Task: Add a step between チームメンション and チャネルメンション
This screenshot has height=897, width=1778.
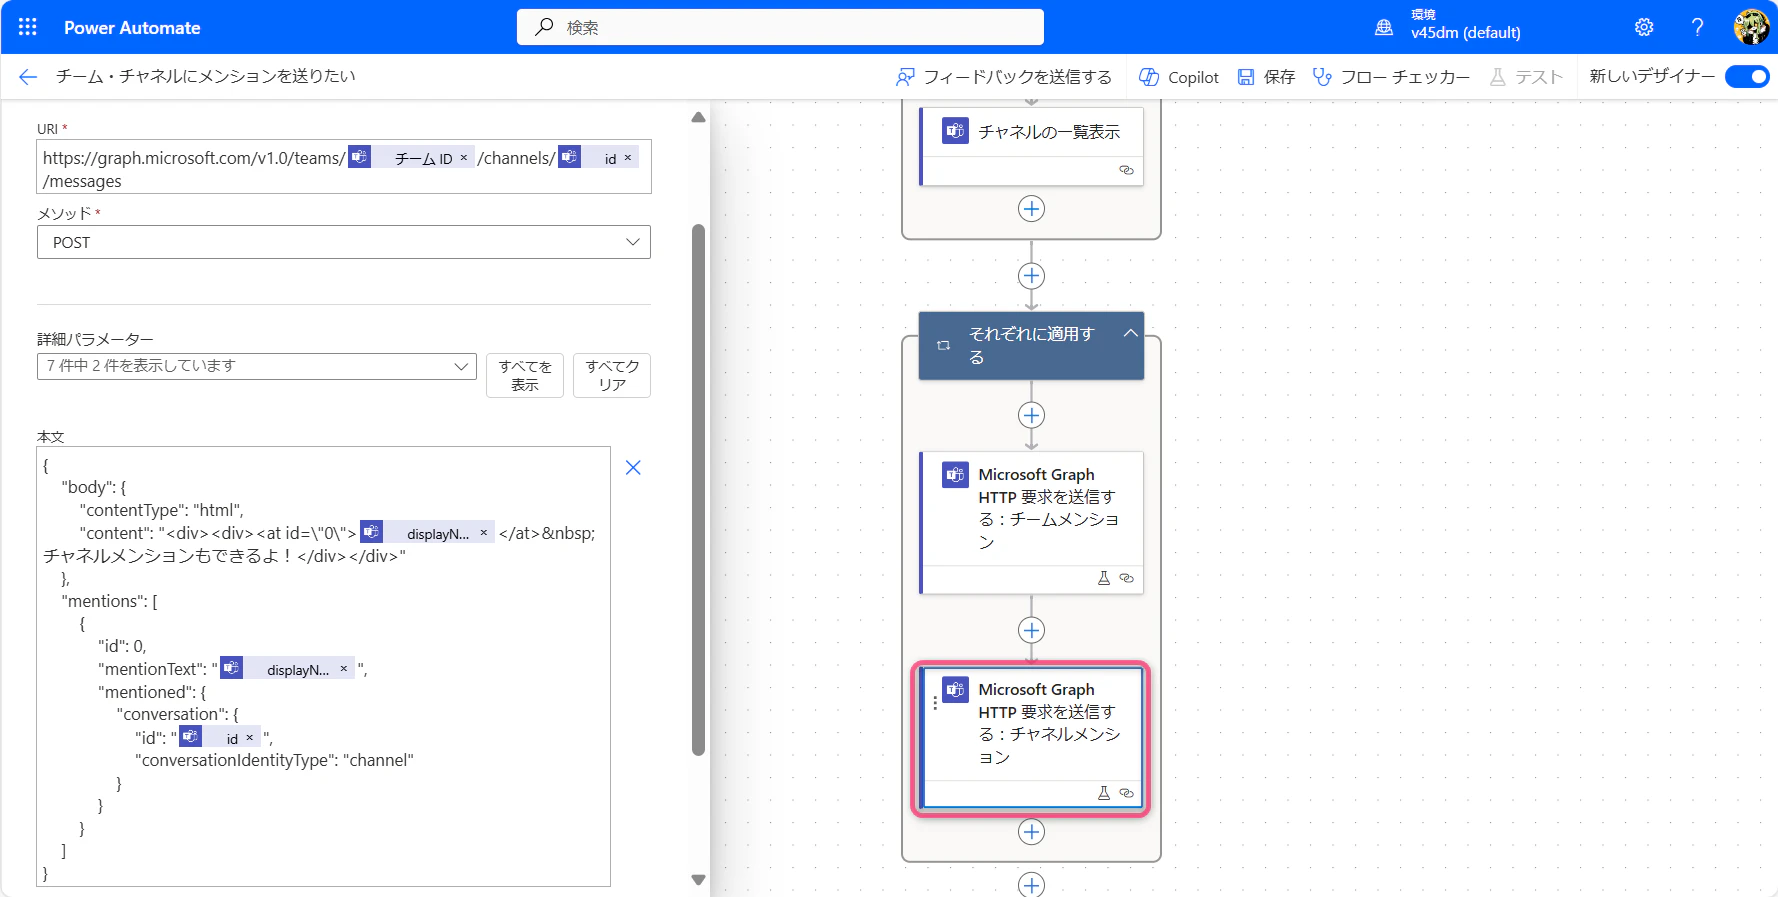Action: click(1031, 630)
